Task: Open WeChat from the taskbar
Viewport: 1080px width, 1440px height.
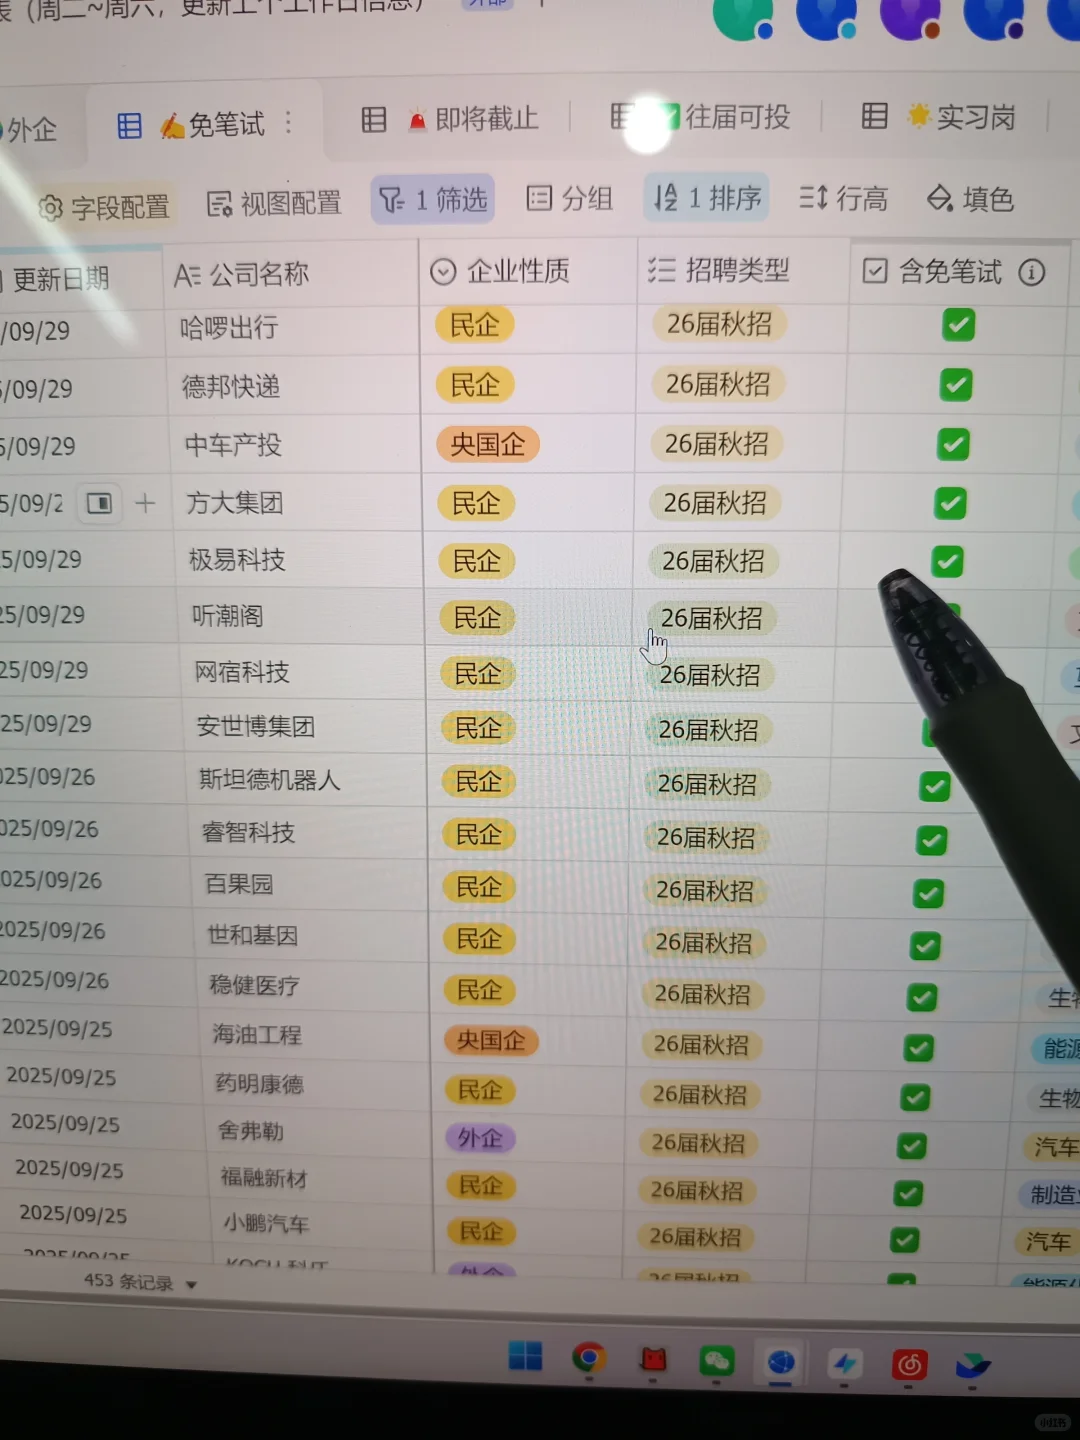Action: (716, 1360)
